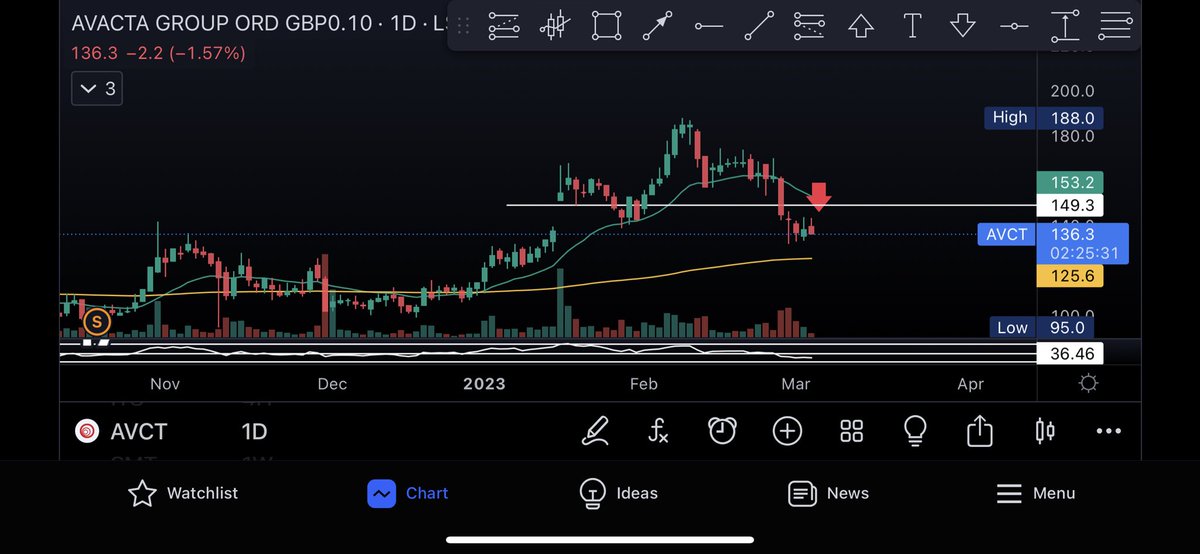Open the Ideas tab

point(619,493)
